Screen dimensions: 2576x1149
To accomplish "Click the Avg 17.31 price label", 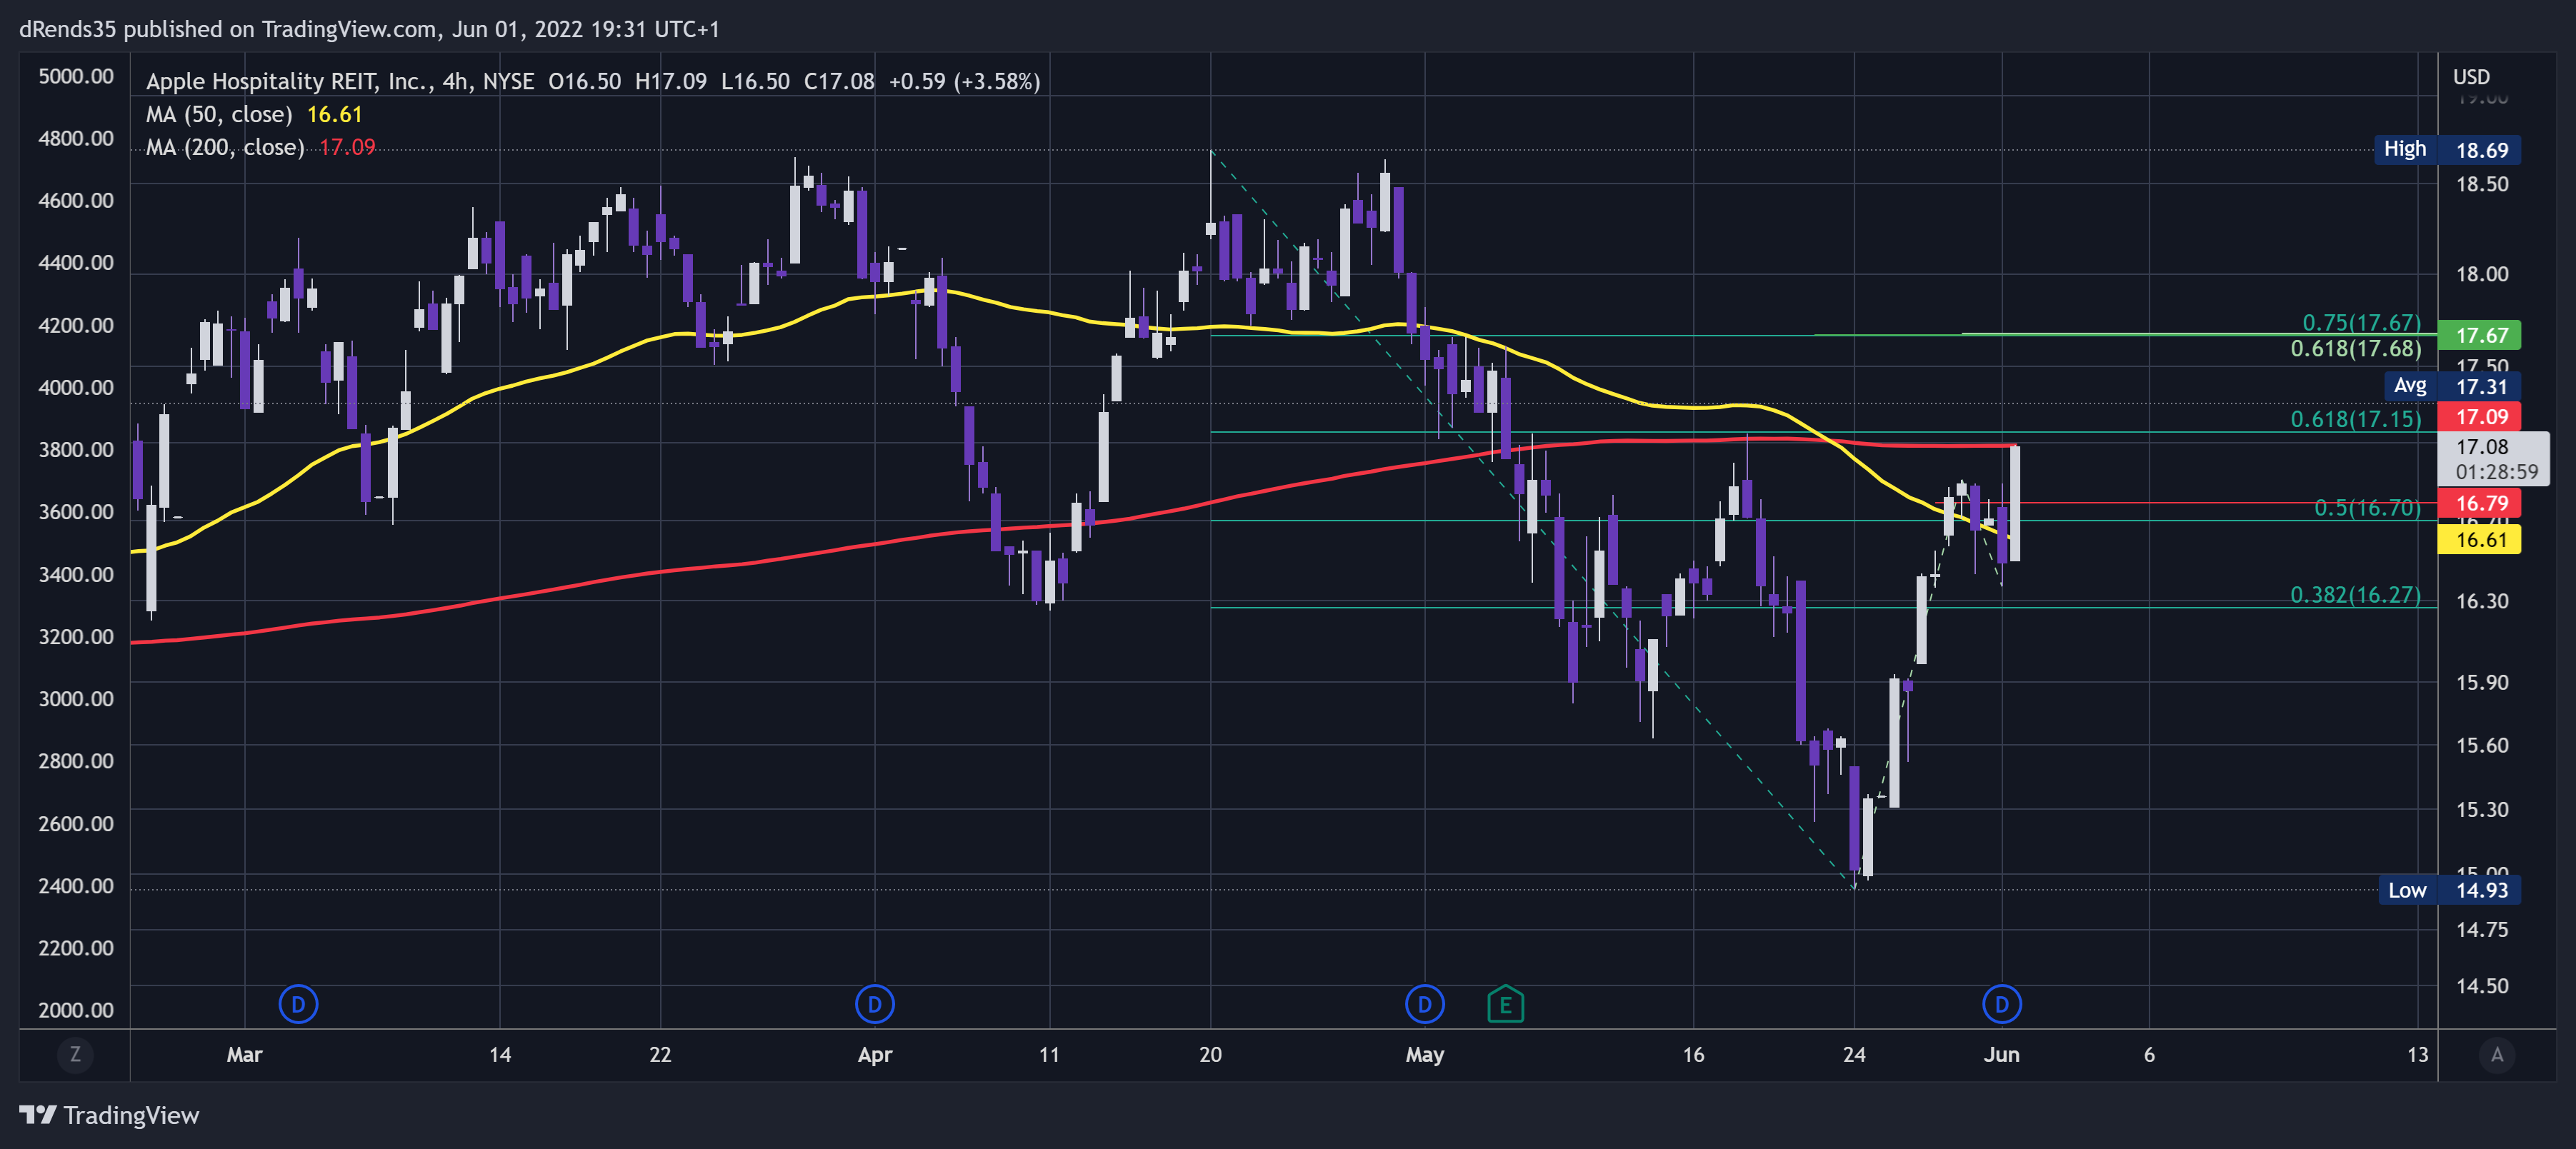I will pyautogui.click(x=2452, y=386).
